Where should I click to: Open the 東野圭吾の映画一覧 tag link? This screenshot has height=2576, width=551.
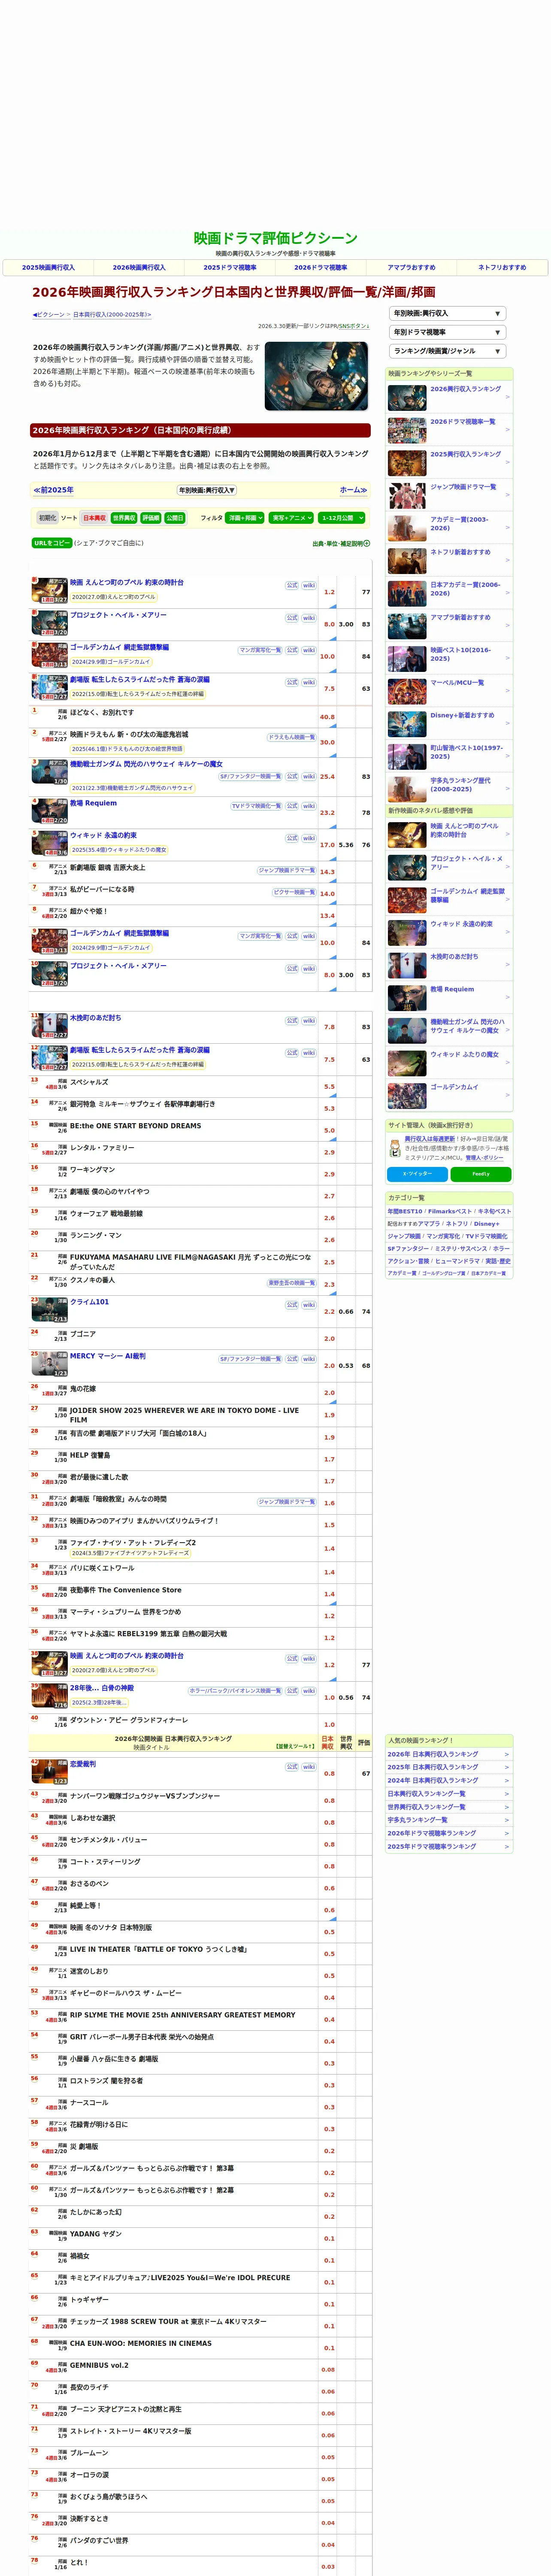tap(291, 1283)
